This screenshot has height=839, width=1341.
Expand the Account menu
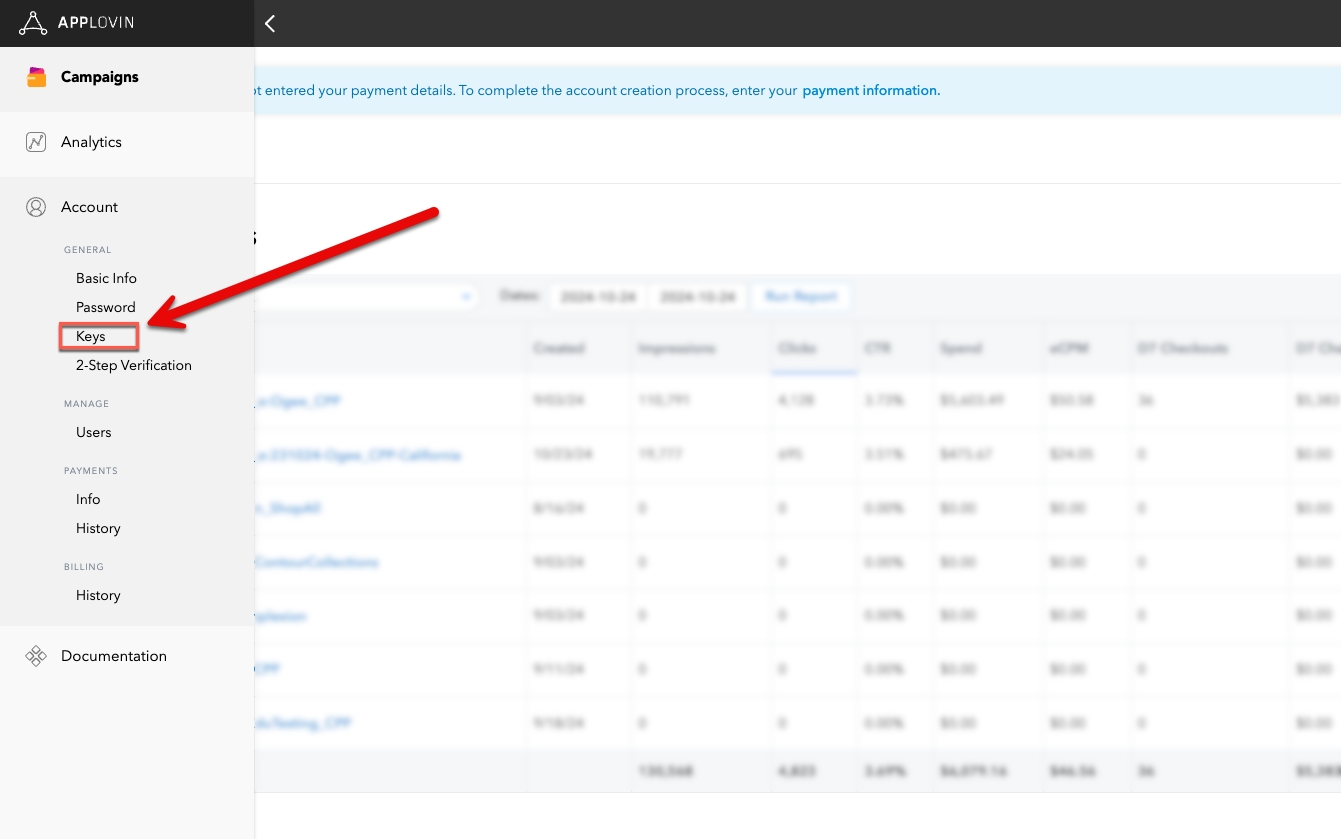[x=89, y=207]
